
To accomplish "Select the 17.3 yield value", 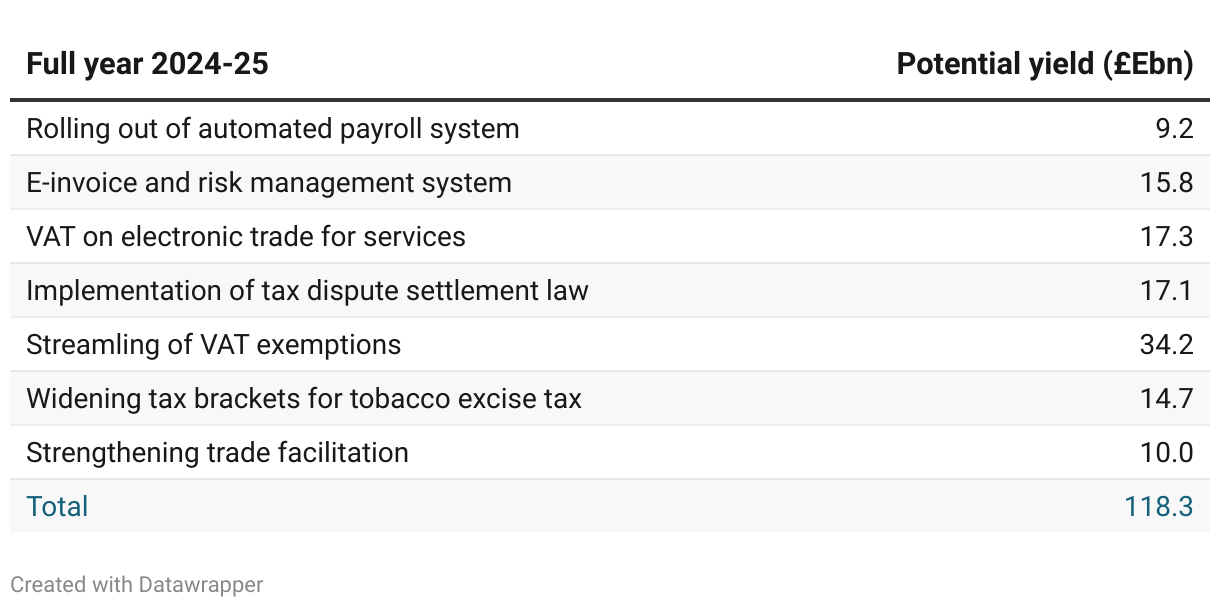I will pyautogui.click(x=1168, y=237).
